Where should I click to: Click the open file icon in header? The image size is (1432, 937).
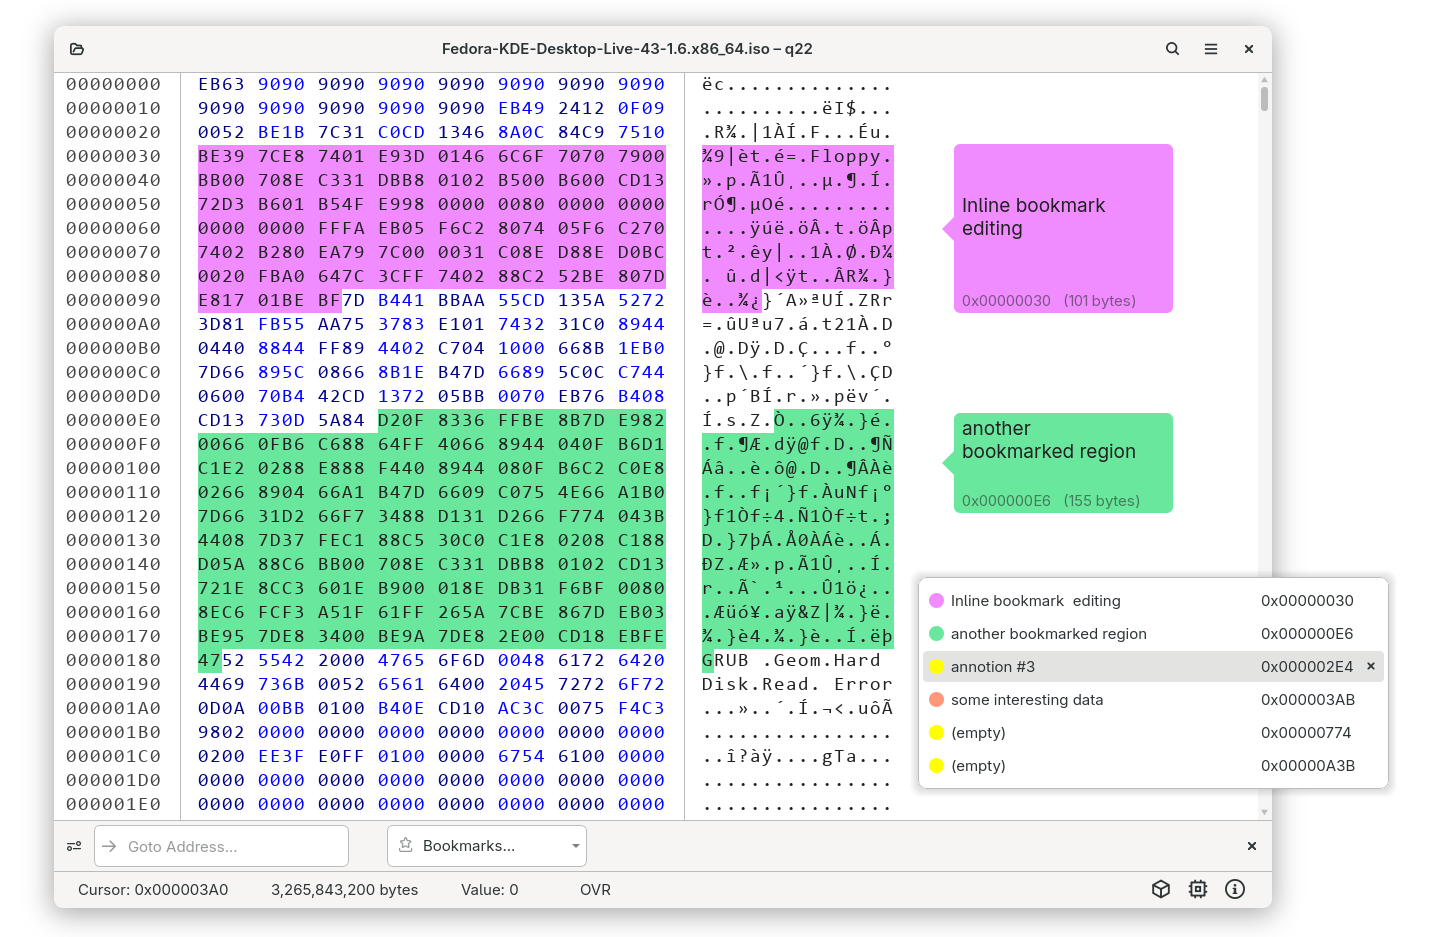[x=77, y=49]
